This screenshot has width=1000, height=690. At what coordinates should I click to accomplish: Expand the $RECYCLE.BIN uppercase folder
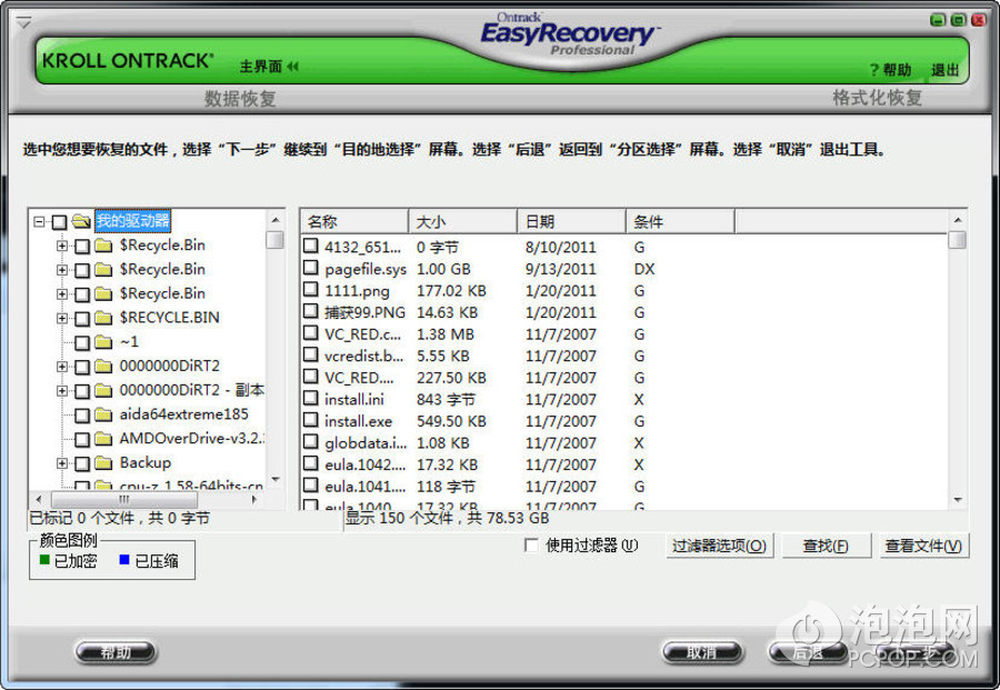(x=62, y=318)
